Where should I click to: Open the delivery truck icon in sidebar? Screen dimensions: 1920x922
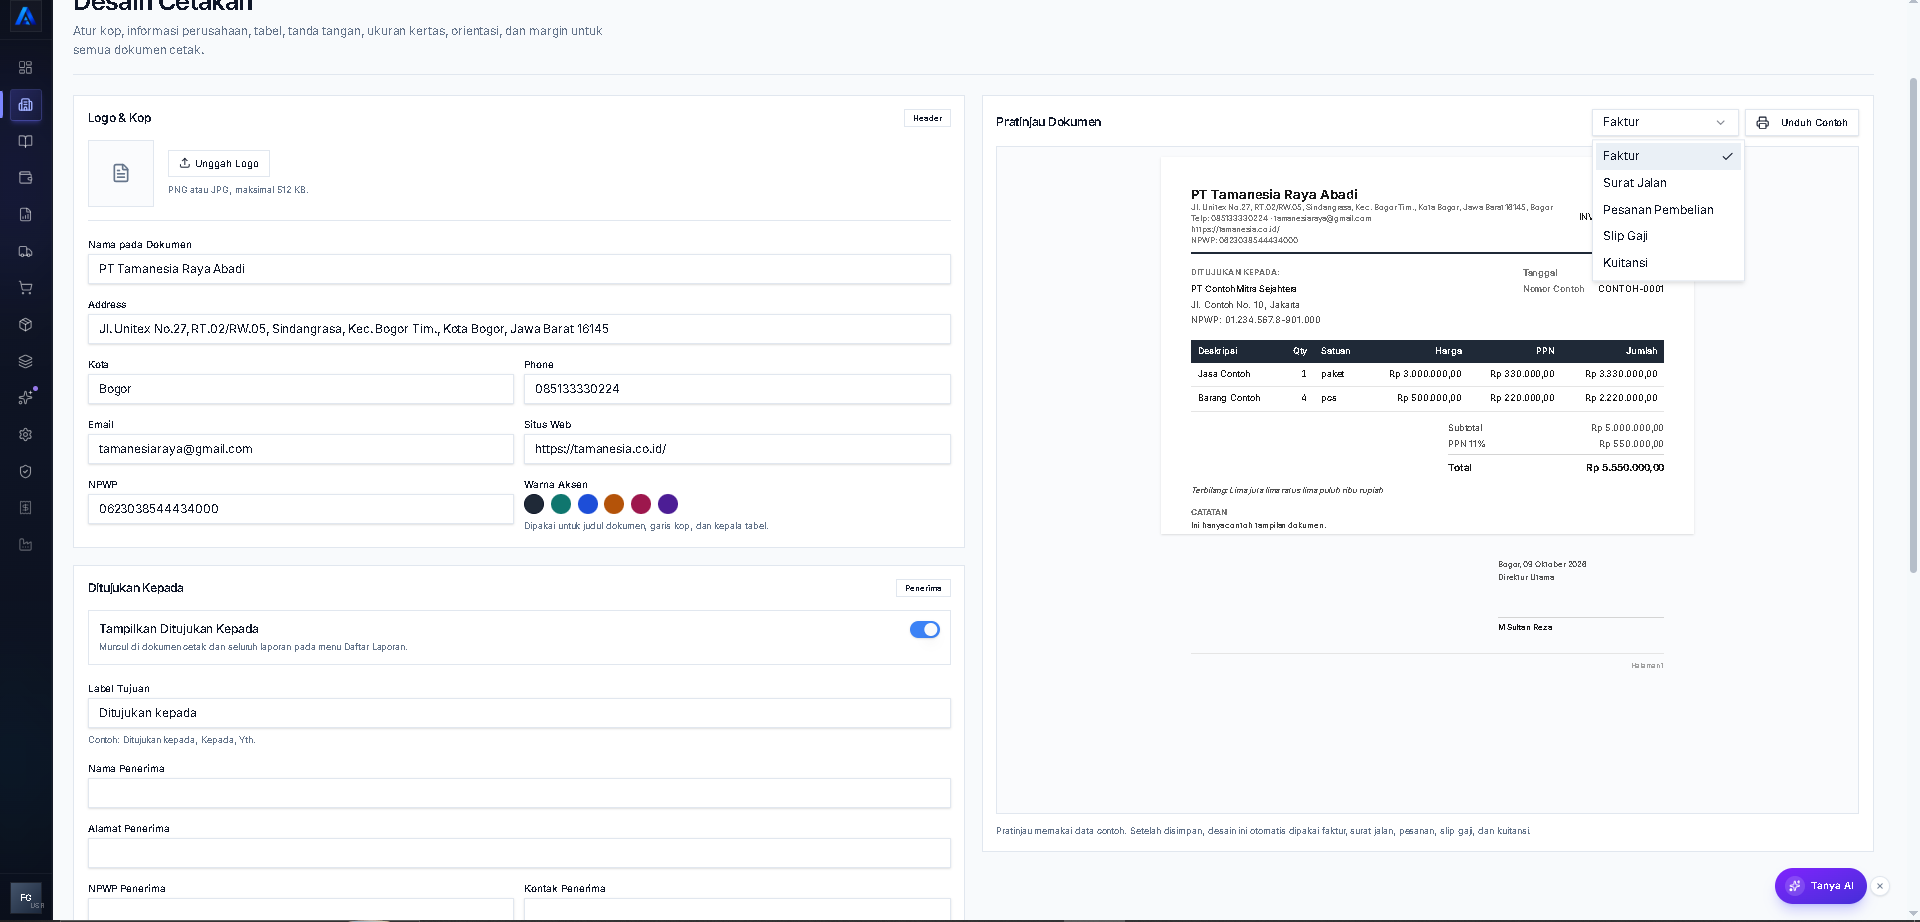(26, 252)
